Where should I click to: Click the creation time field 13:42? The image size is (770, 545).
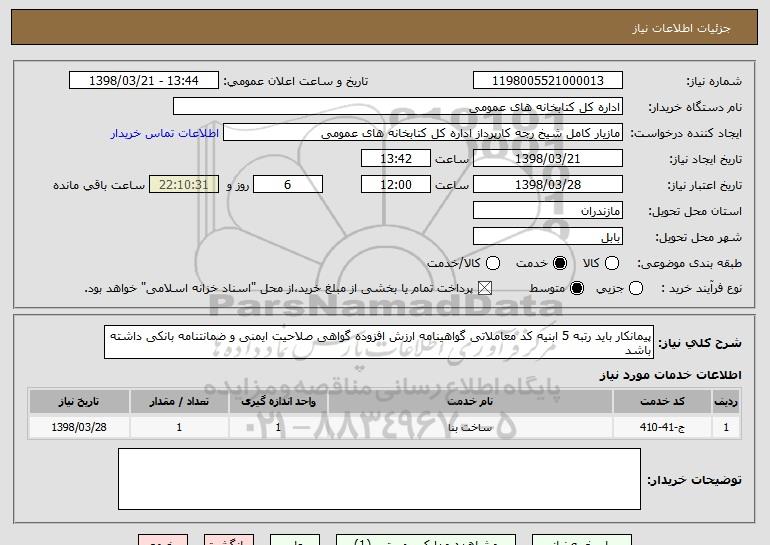tap(396, 159)
